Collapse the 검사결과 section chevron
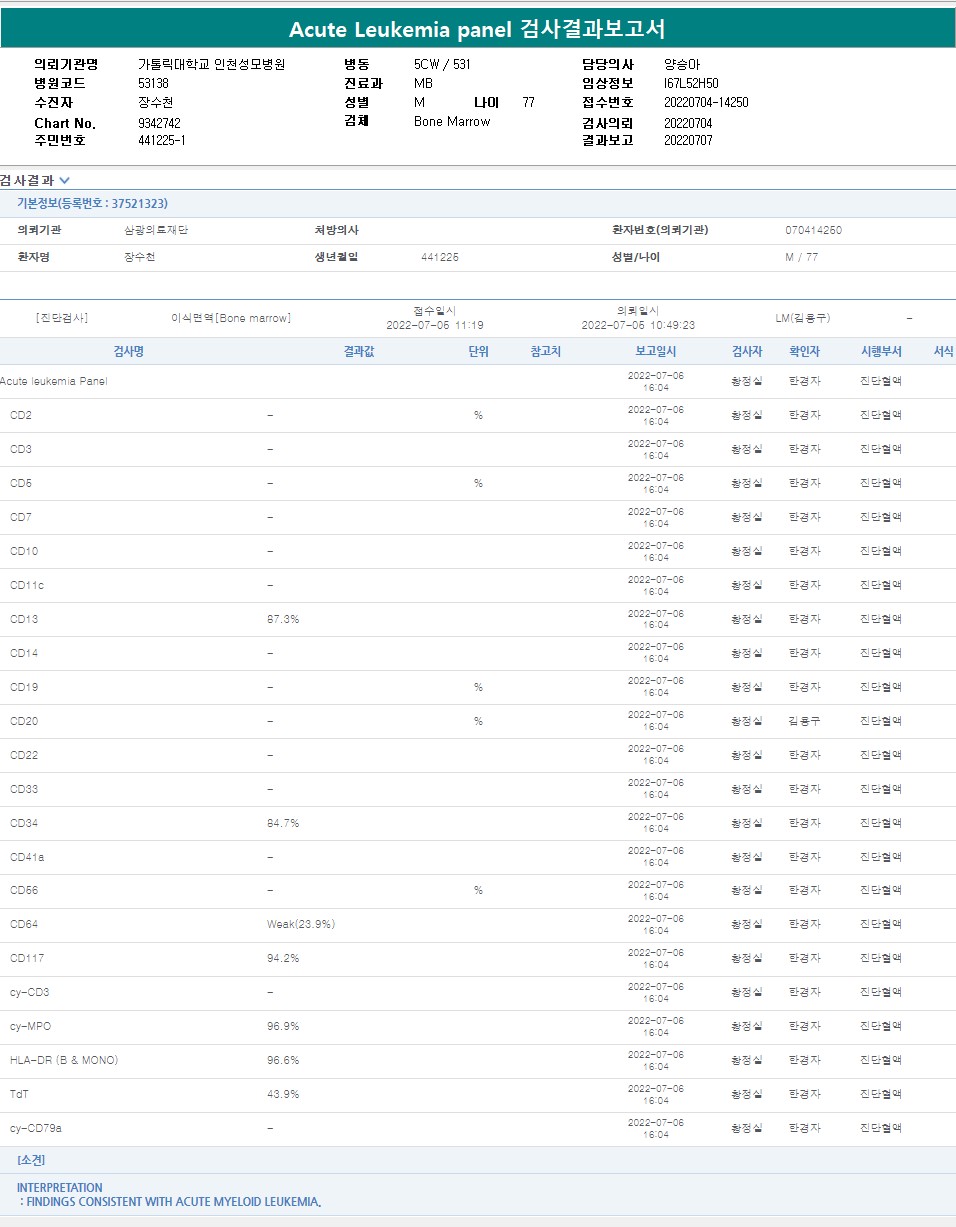This screenshot has height=1227, width=956. [x=65, y=180]
